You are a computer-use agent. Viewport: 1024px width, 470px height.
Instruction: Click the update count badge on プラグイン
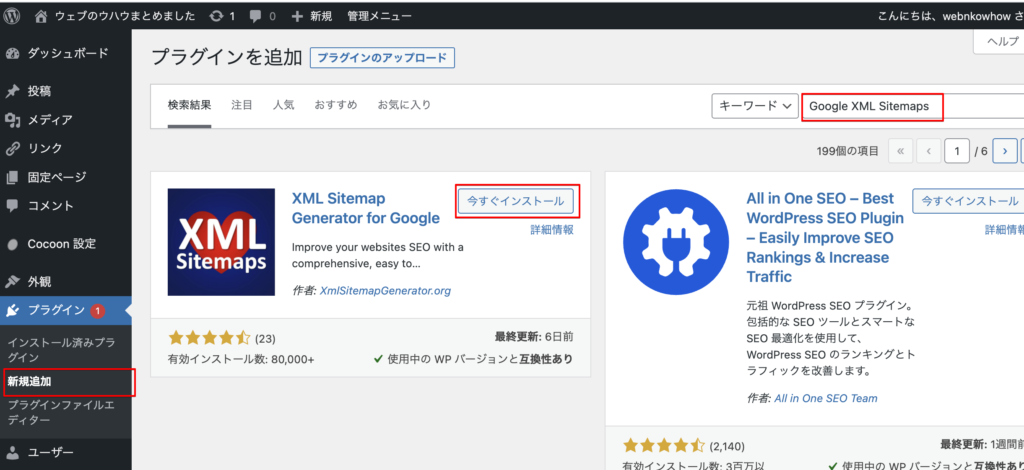click(x=97, y=311)
